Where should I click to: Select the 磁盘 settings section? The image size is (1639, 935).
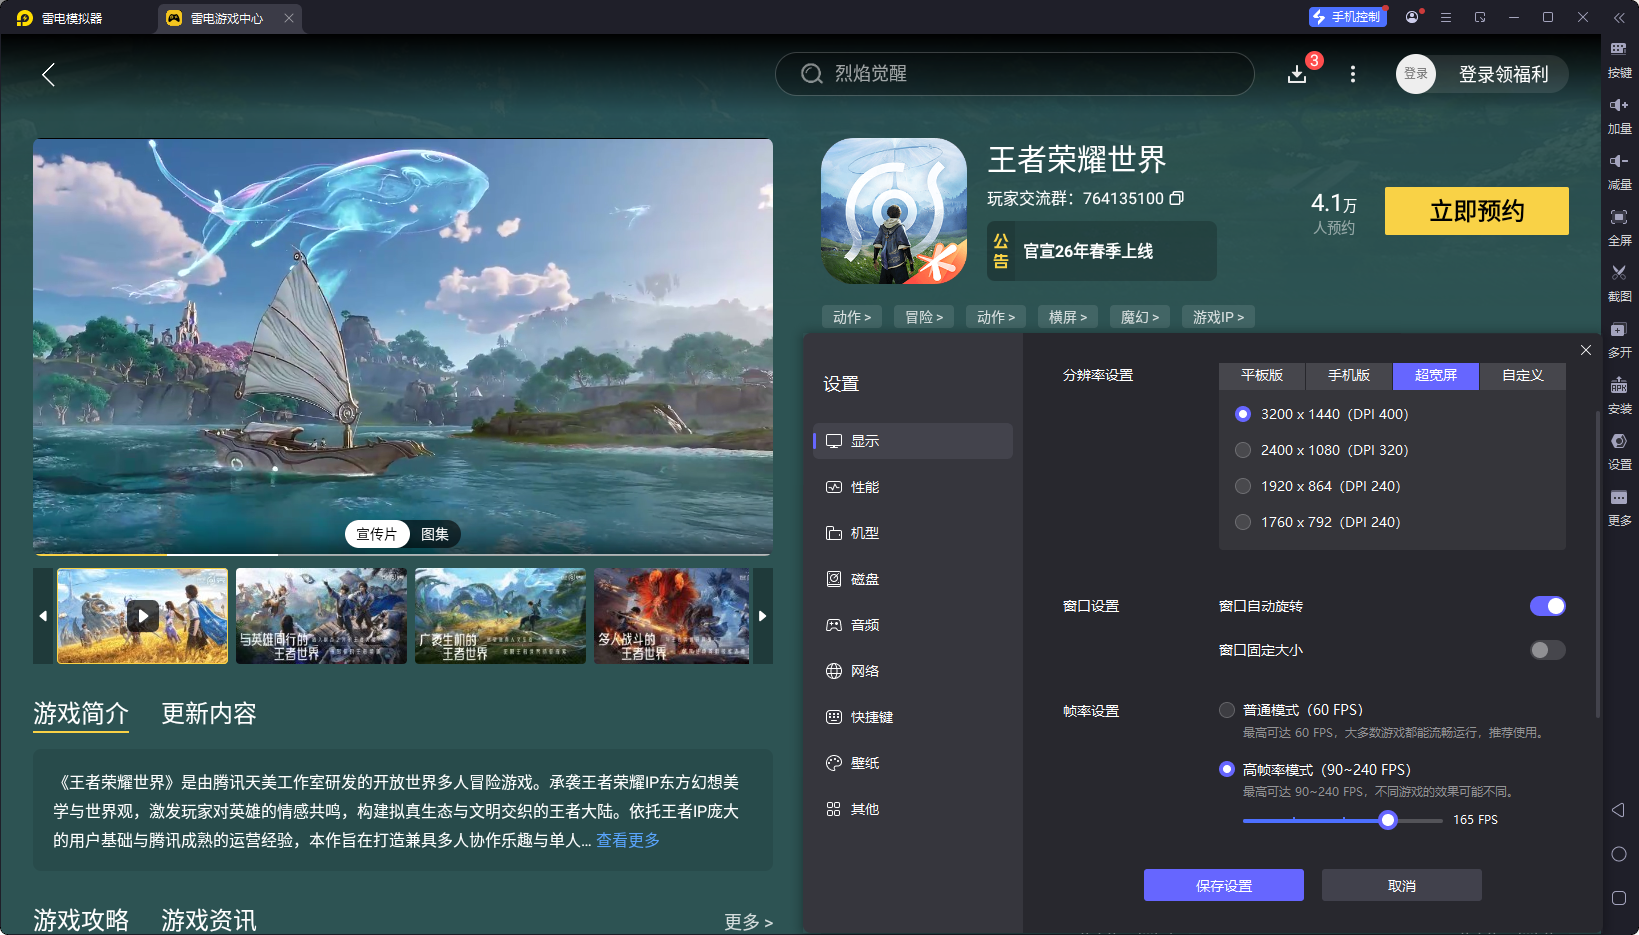pyautogui.click(x=865, y=578)
